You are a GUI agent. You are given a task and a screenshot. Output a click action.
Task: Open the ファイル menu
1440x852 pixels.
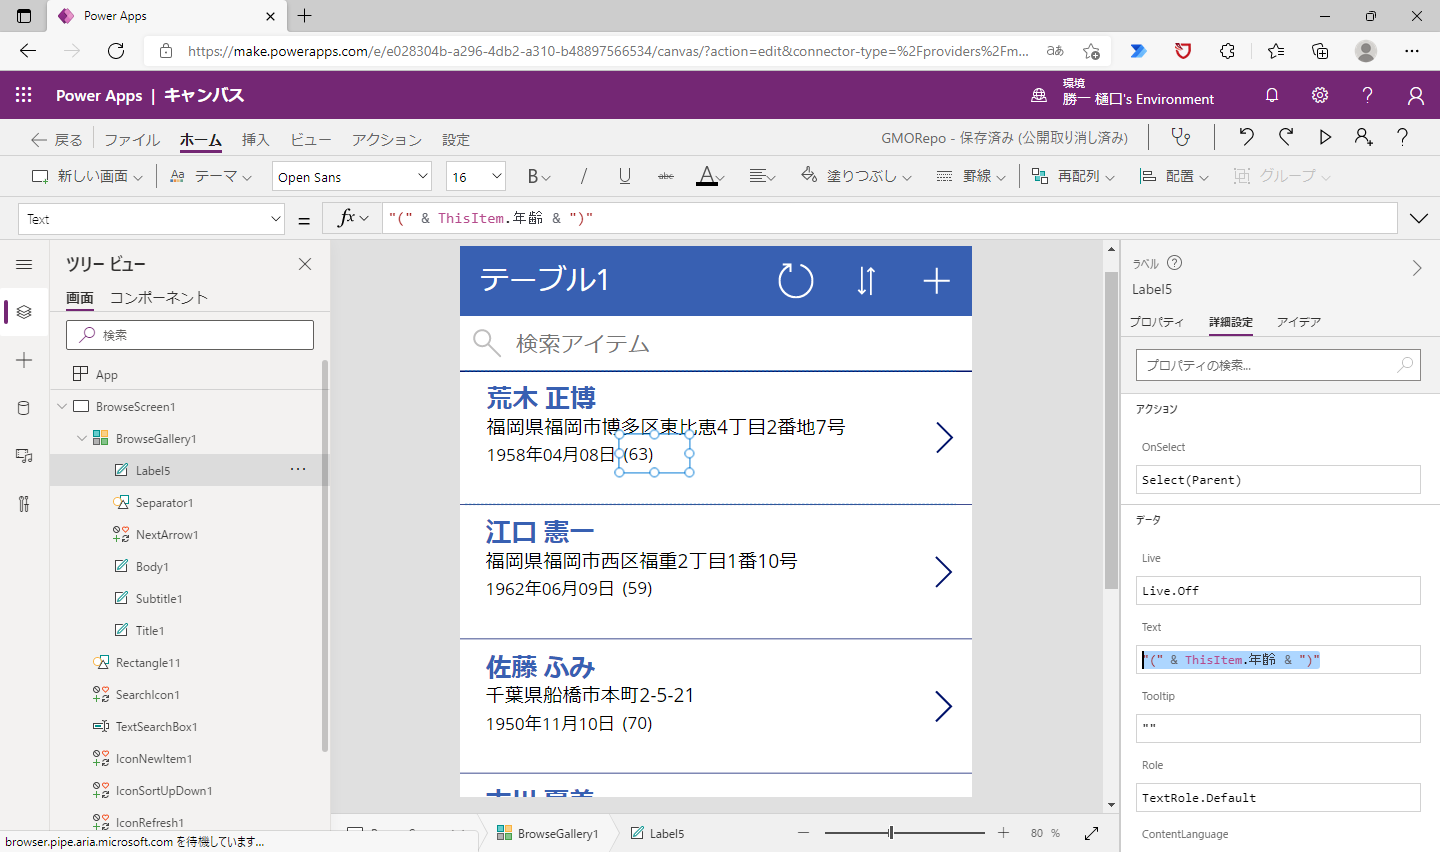click(132, 140)
